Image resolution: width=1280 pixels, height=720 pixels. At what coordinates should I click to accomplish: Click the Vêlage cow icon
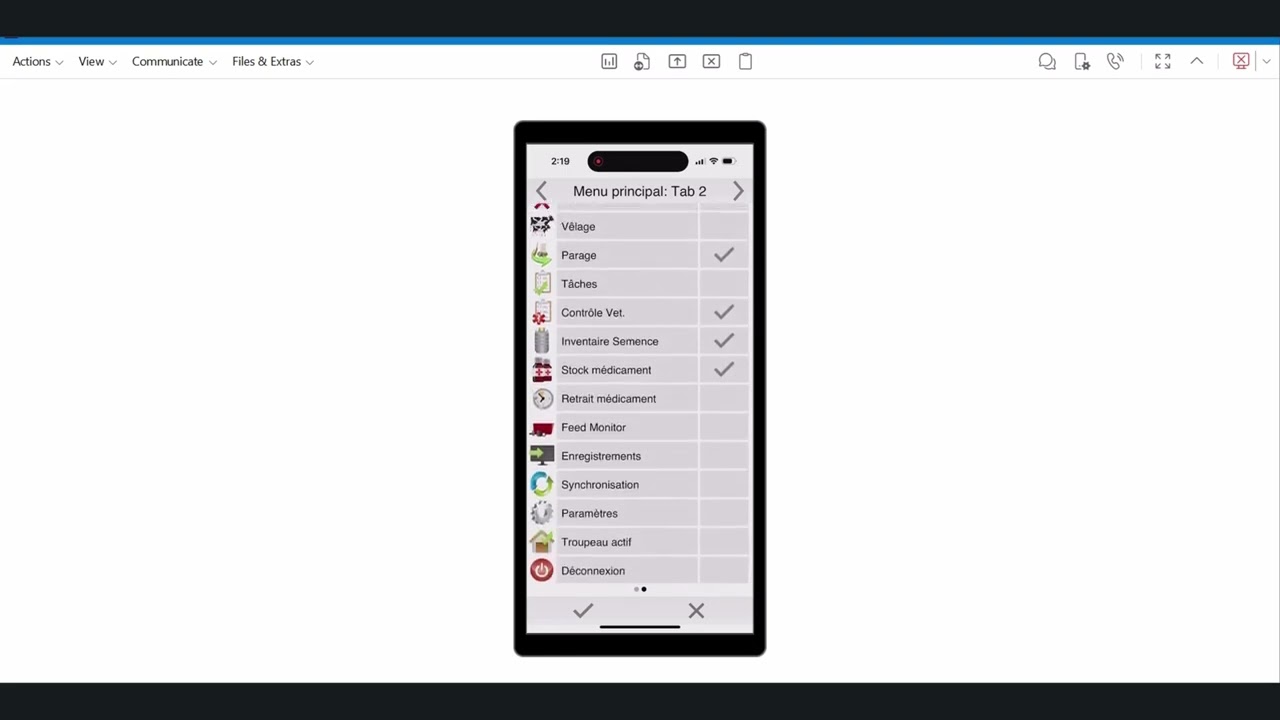[541, 226]
